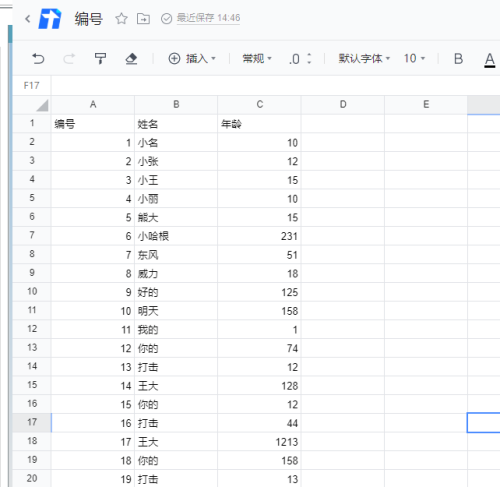Click the decimal places .0 stepper

pyautogui.click(x=300, y=59)
